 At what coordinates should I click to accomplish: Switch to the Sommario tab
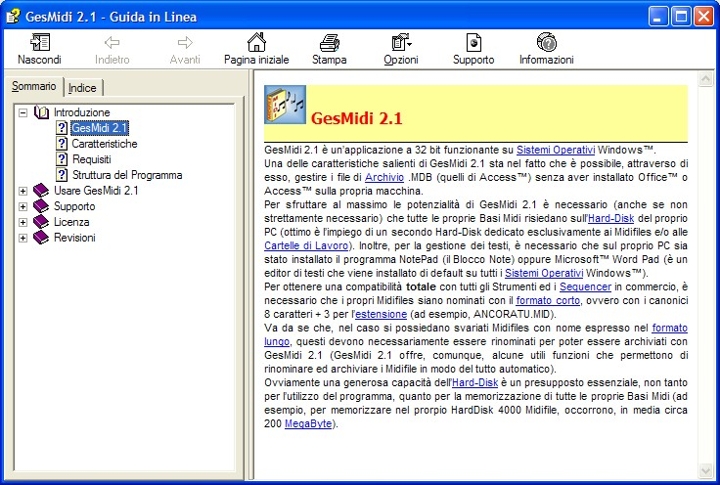(x=34, y=86)
